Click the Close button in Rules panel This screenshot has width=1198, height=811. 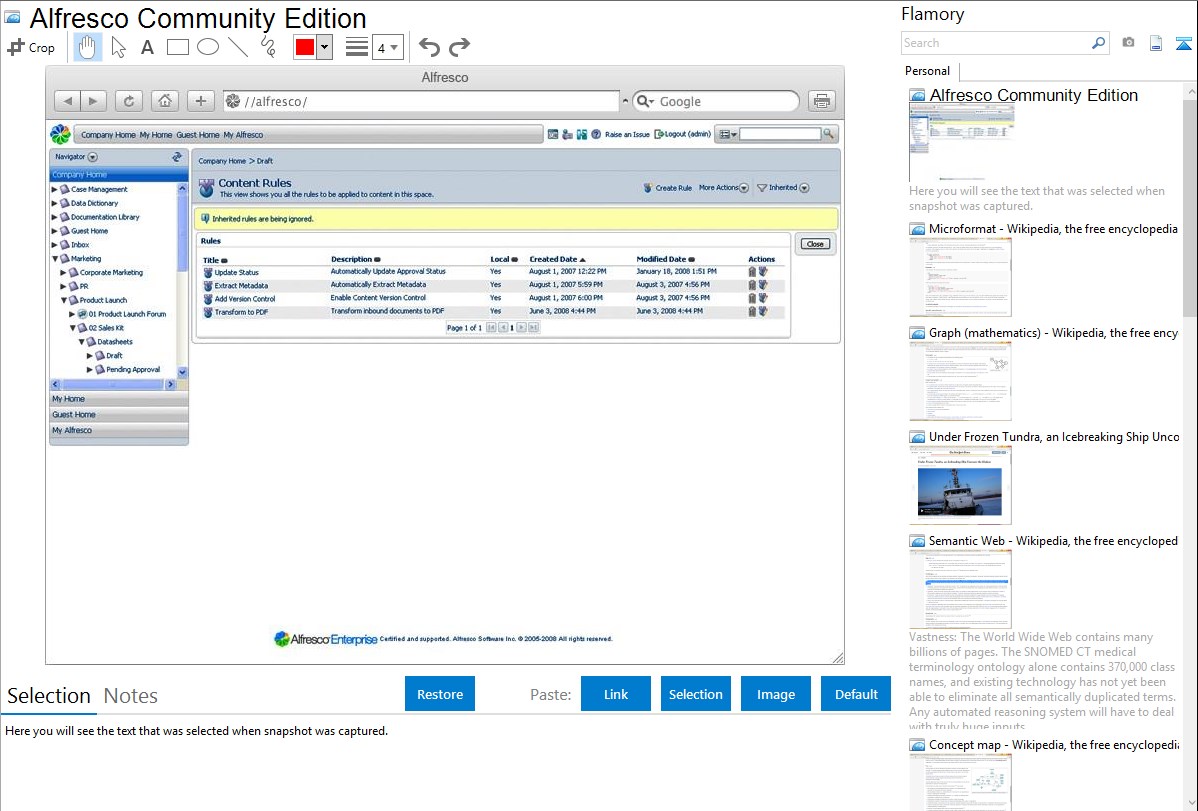(x=815, y=244)
